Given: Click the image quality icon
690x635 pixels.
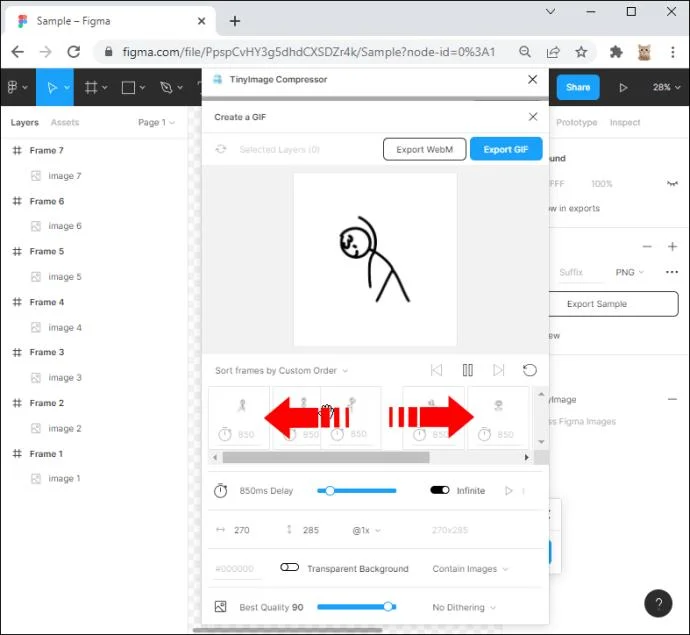Looking at the screenshot, I should (x=220, y=606).
